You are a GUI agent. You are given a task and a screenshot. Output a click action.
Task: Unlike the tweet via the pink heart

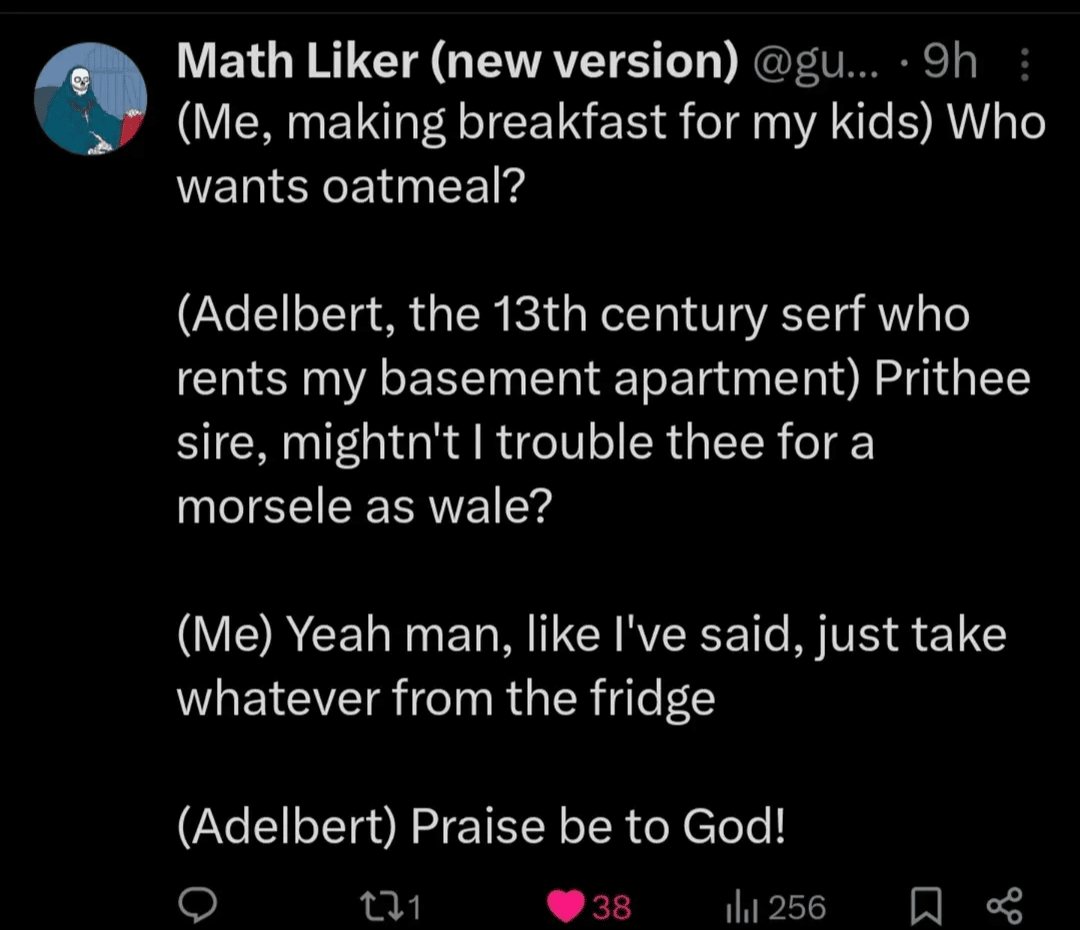pyautogui.click(x=565, y=907)
